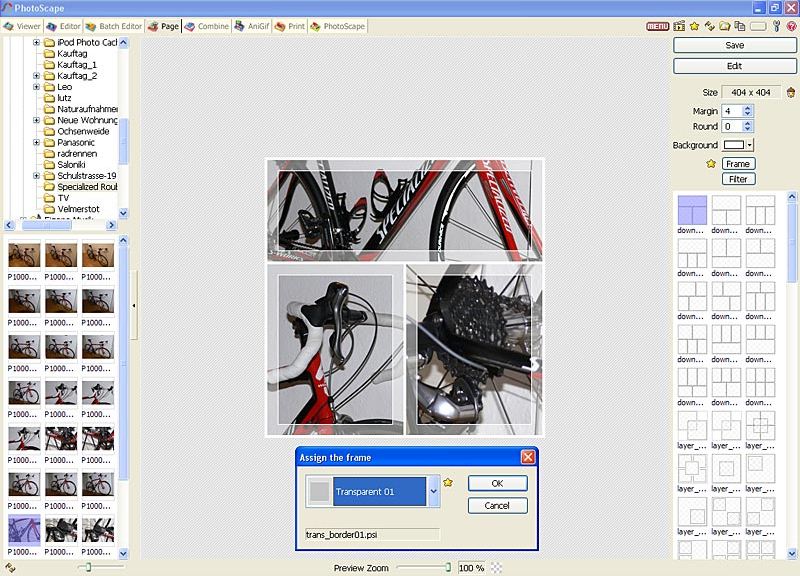Click the folder tree scroll-right arrow

[x=111, y=225]
